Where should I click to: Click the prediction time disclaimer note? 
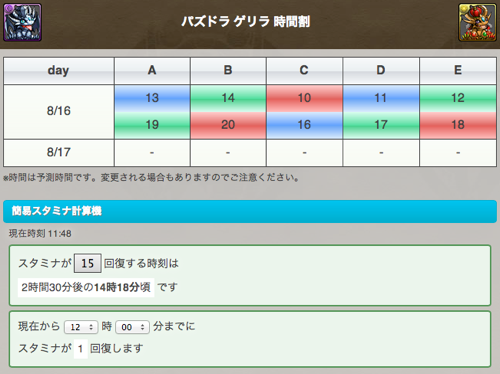(x=151, y=177)
